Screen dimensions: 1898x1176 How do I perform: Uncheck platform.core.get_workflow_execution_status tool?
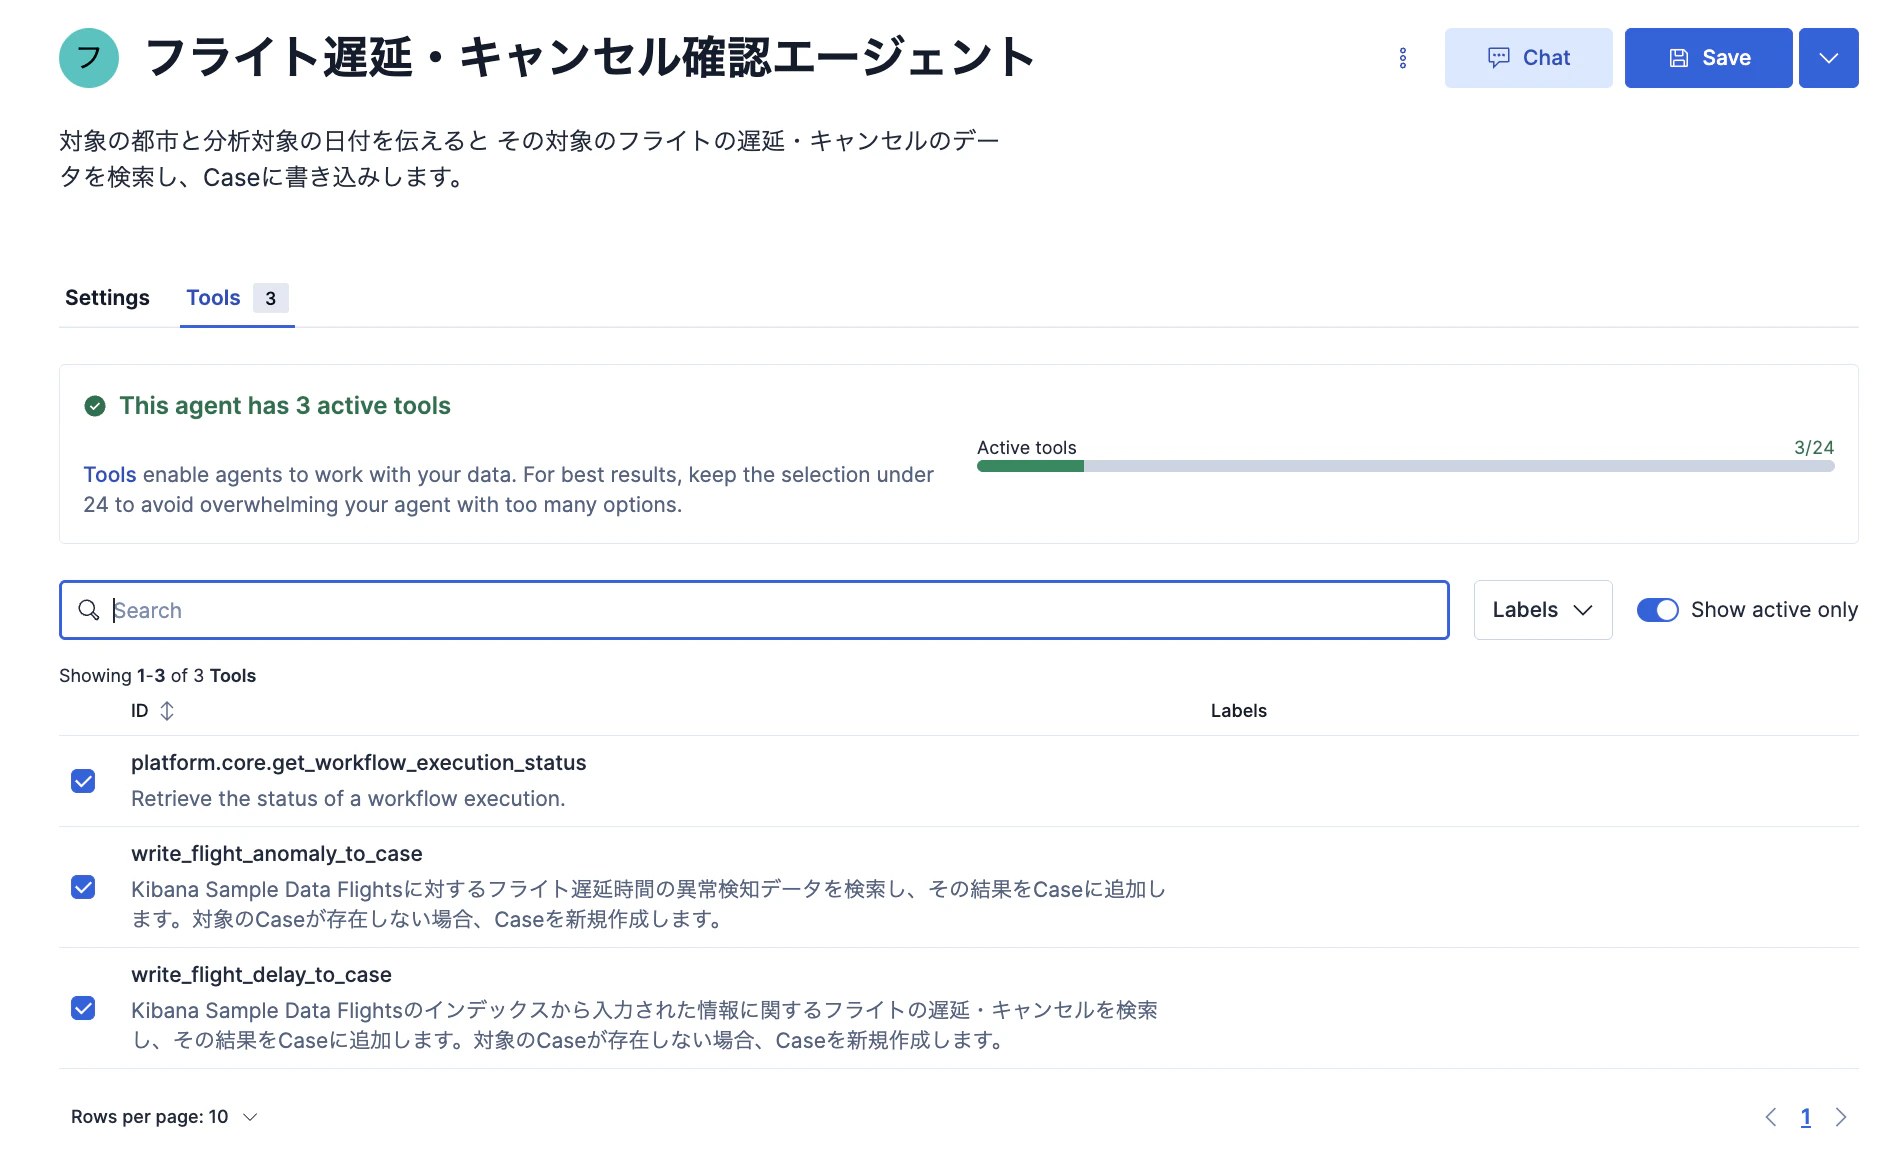click(83, 781)
